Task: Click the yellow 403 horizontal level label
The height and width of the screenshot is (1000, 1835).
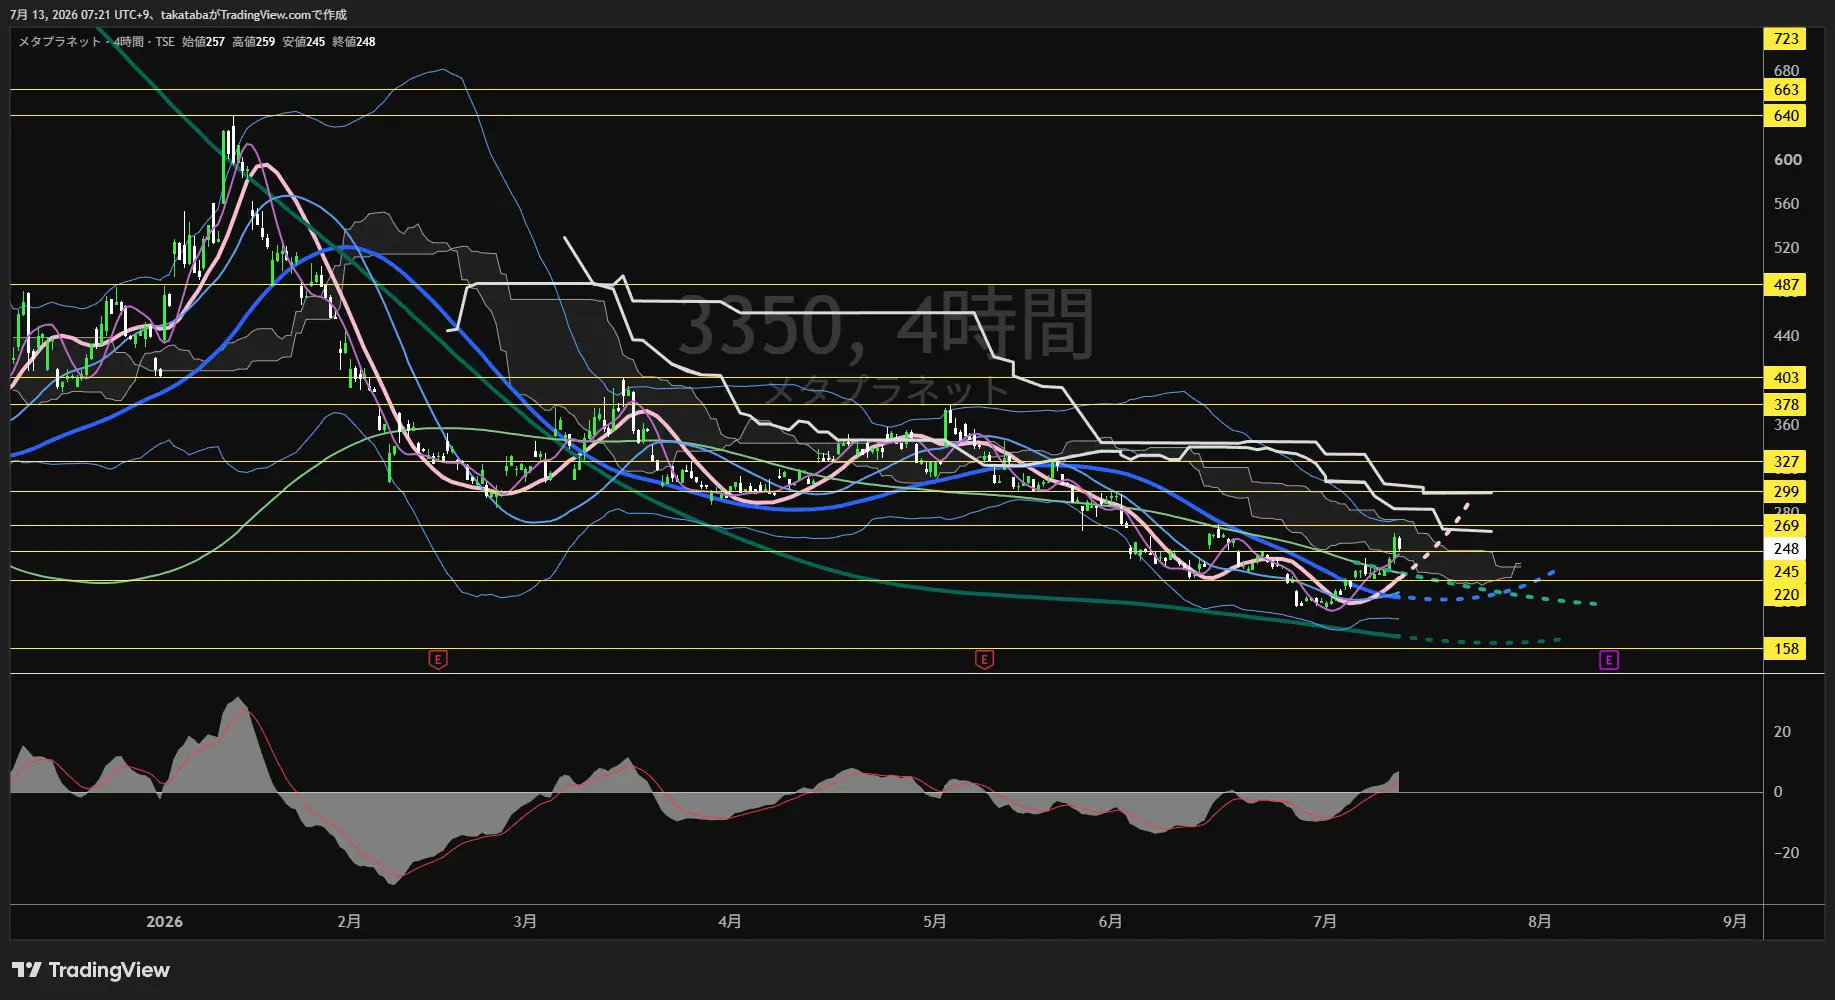Action: [1786, 378]
